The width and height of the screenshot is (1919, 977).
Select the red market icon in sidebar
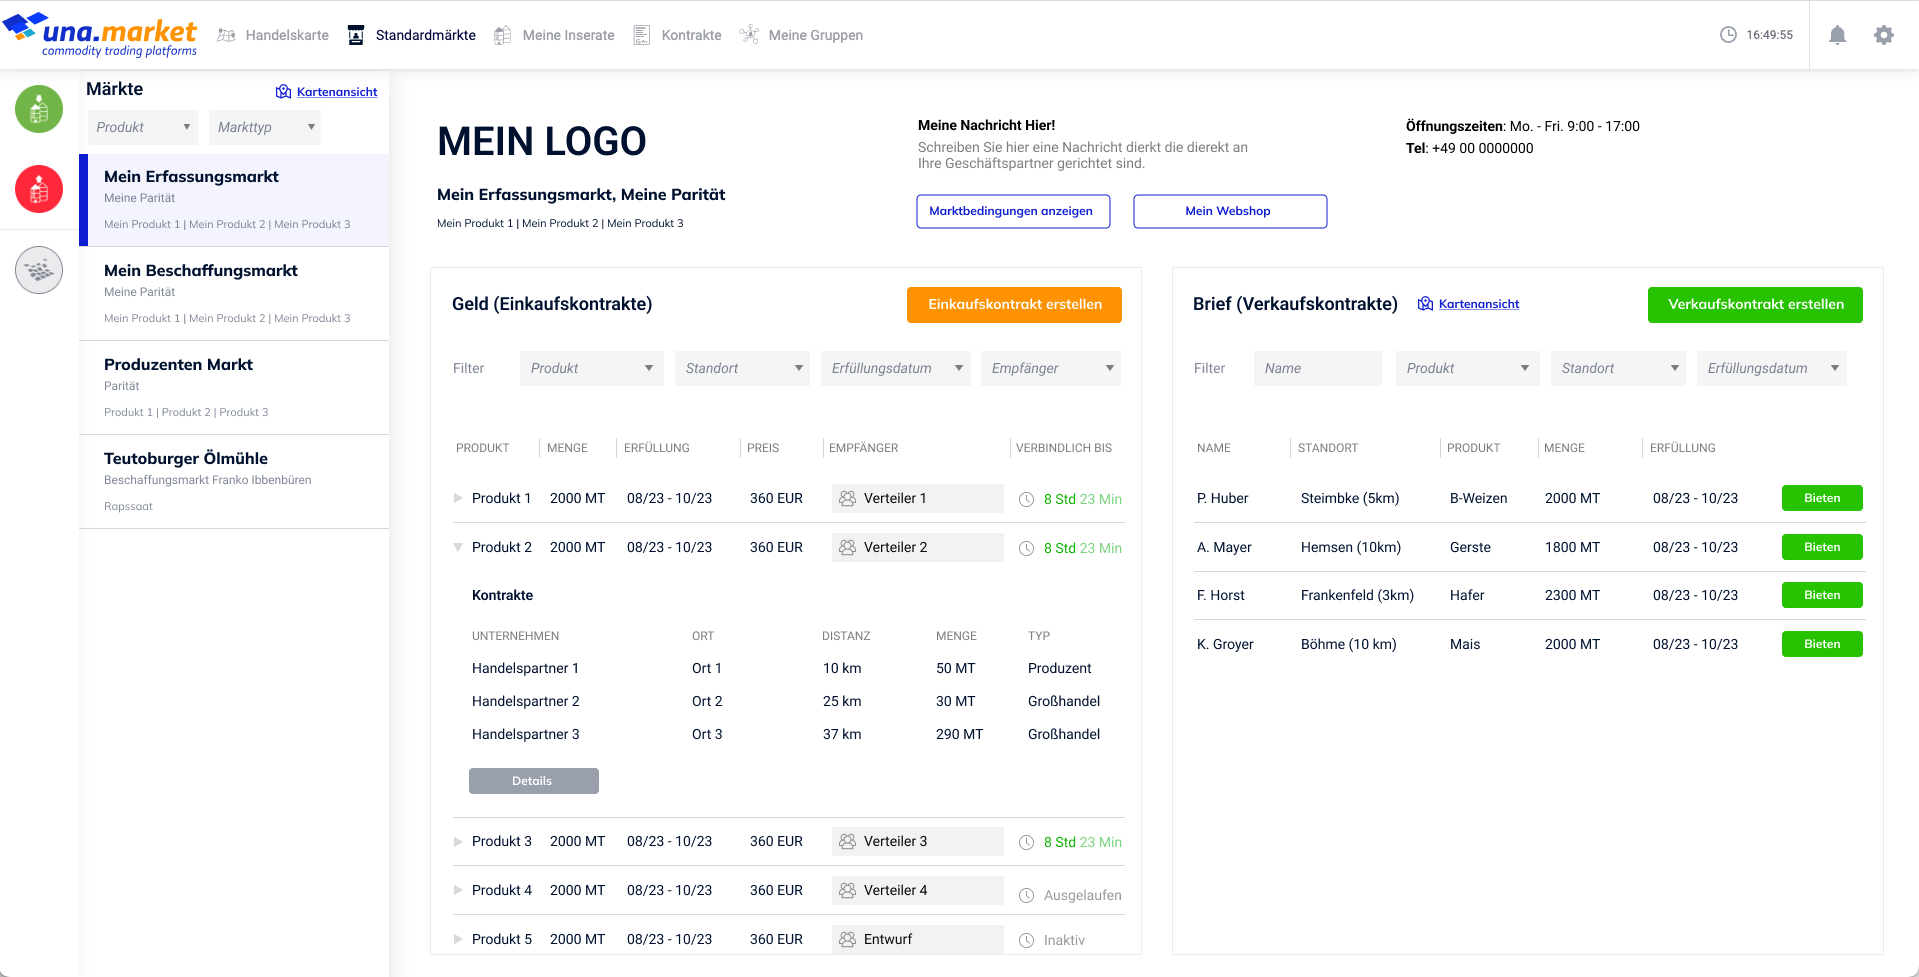(x=39, y=189)
